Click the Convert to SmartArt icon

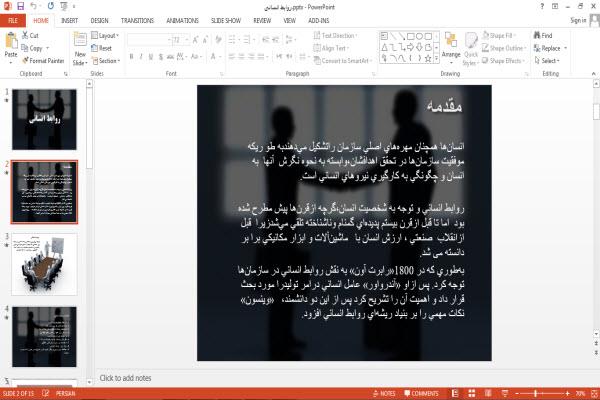pyautogui.click(x=317, y=60)
